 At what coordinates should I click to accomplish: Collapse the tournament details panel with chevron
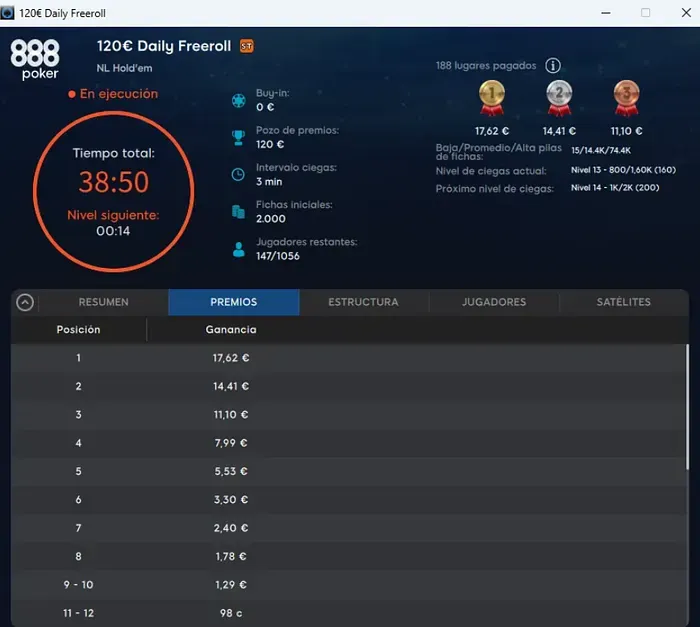[x=25, y=302]
